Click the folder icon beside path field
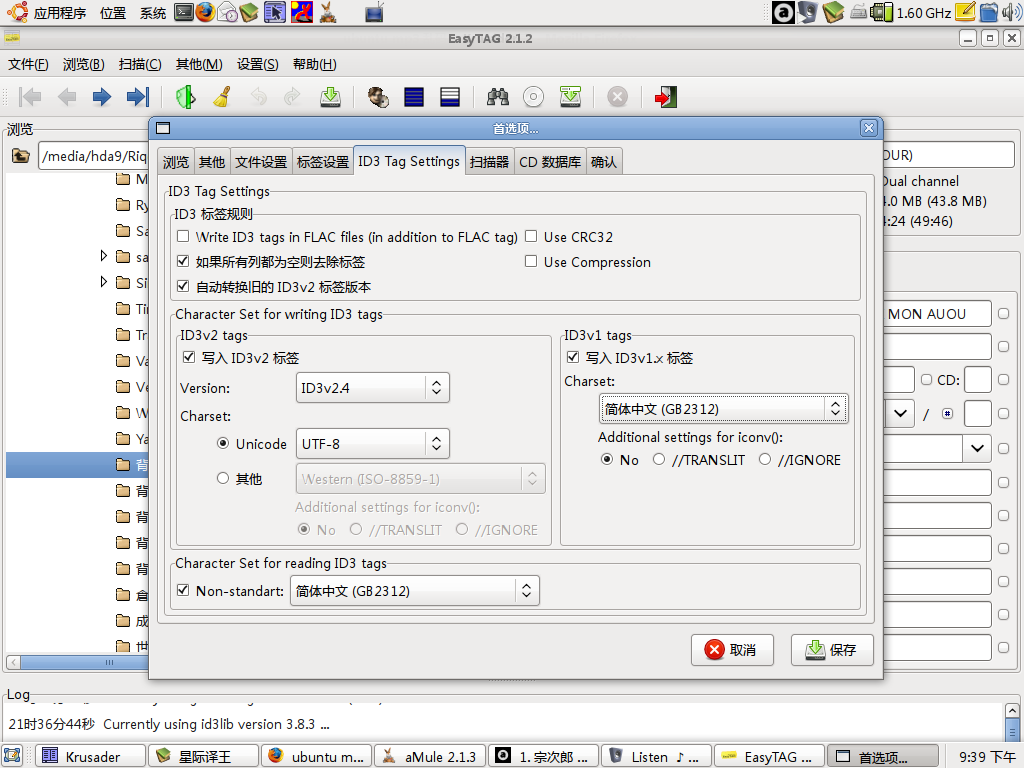 [21, 156]
